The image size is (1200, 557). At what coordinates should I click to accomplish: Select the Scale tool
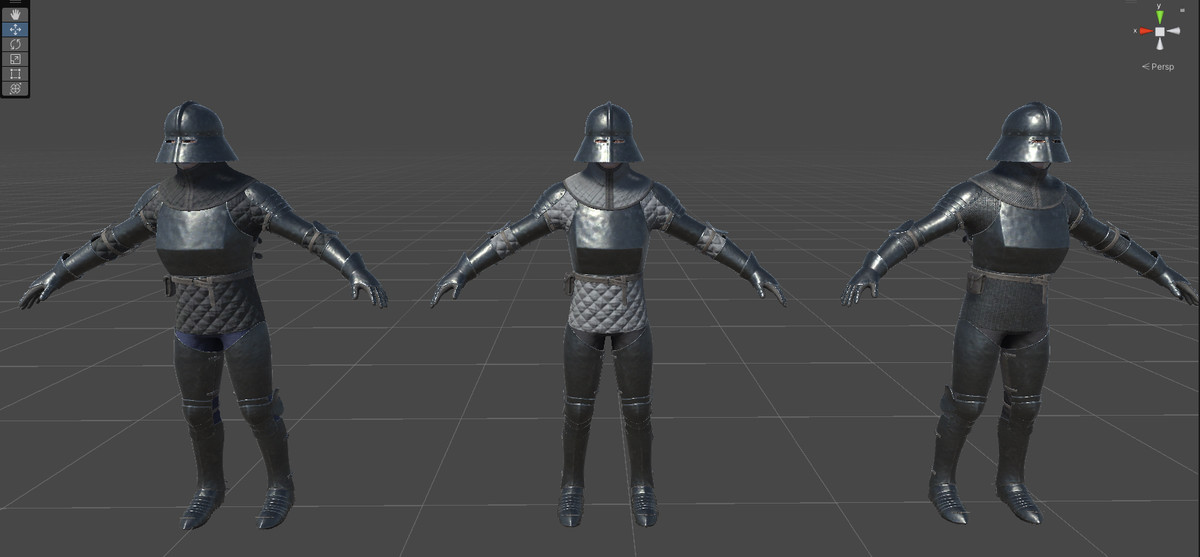(15, 59)
